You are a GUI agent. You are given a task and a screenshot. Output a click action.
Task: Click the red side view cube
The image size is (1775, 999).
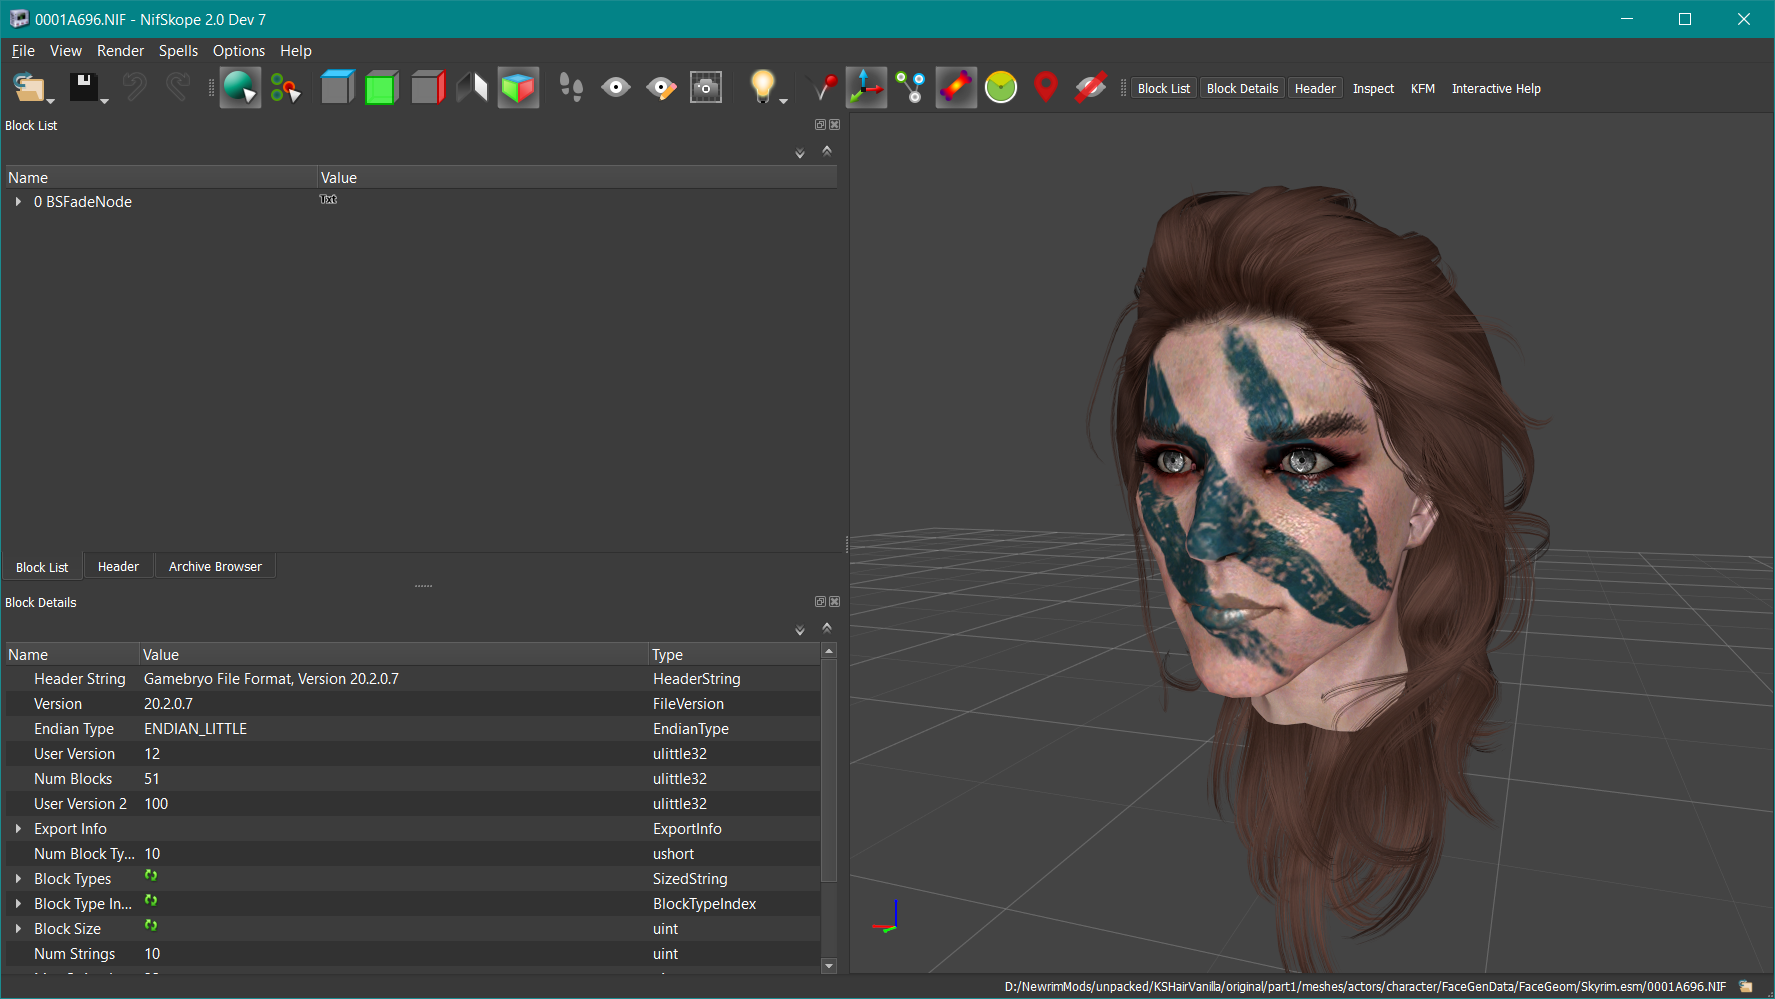(x=427, y=88)
